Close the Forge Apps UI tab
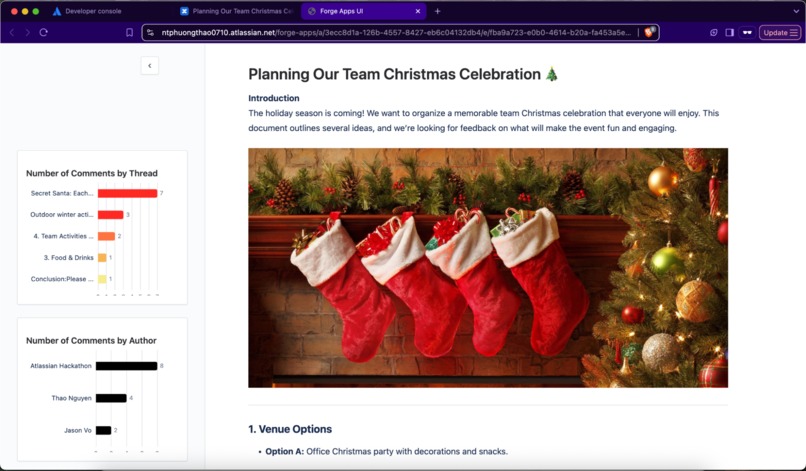Screen dimensions: 806x471 tap(417, 11)
